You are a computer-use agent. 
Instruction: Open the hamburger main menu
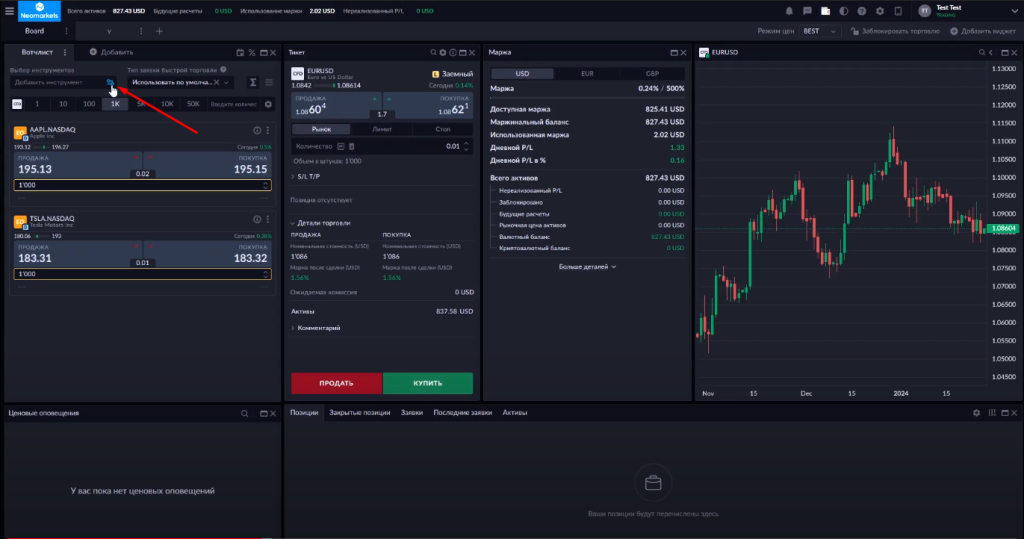[9, 10]
